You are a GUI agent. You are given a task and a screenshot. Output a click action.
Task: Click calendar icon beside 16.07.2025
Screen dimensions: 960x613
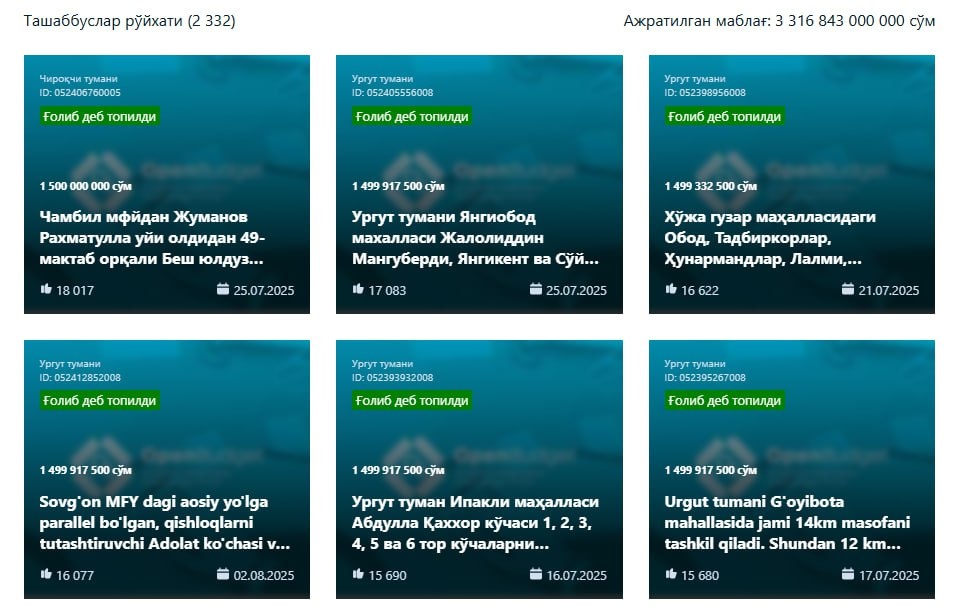[536, 574]
